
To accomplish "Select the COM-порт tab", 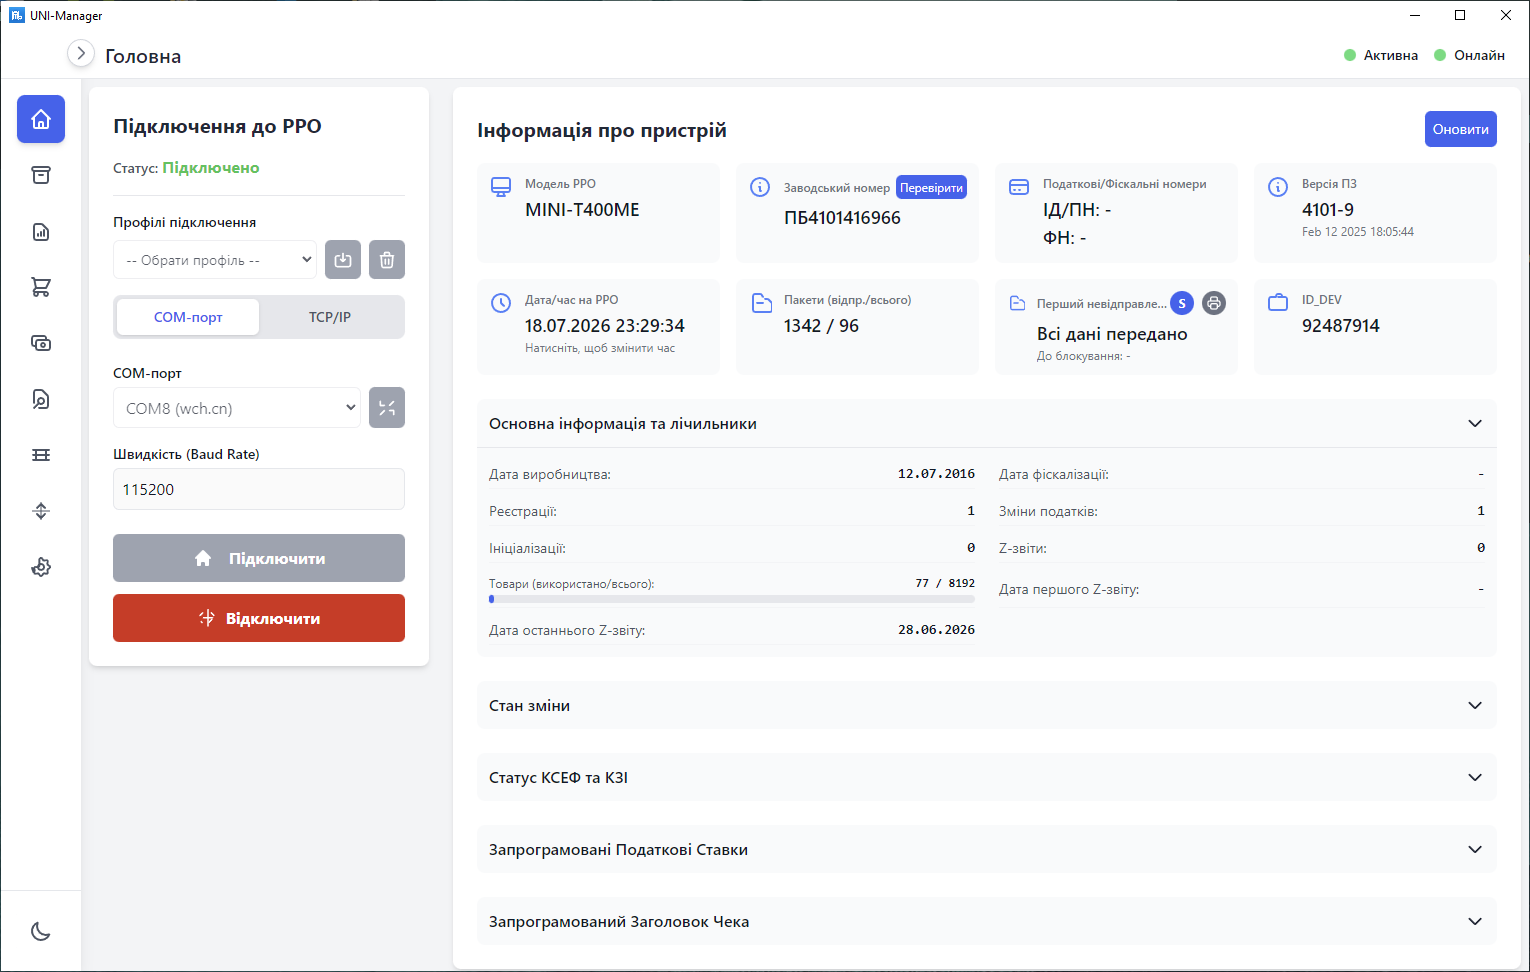I will click(x=188, y=317).
